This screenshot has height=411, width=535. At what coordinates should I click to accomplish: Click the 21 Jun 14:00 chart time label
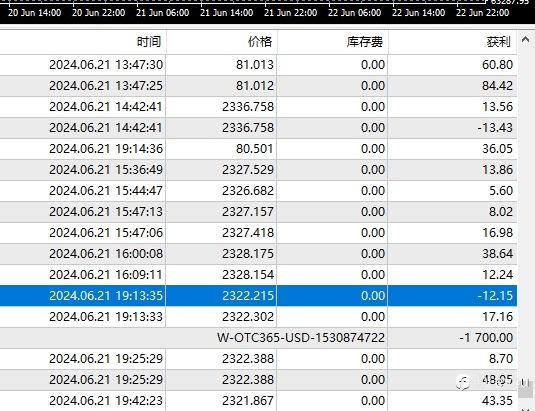(x=227, y=13)
